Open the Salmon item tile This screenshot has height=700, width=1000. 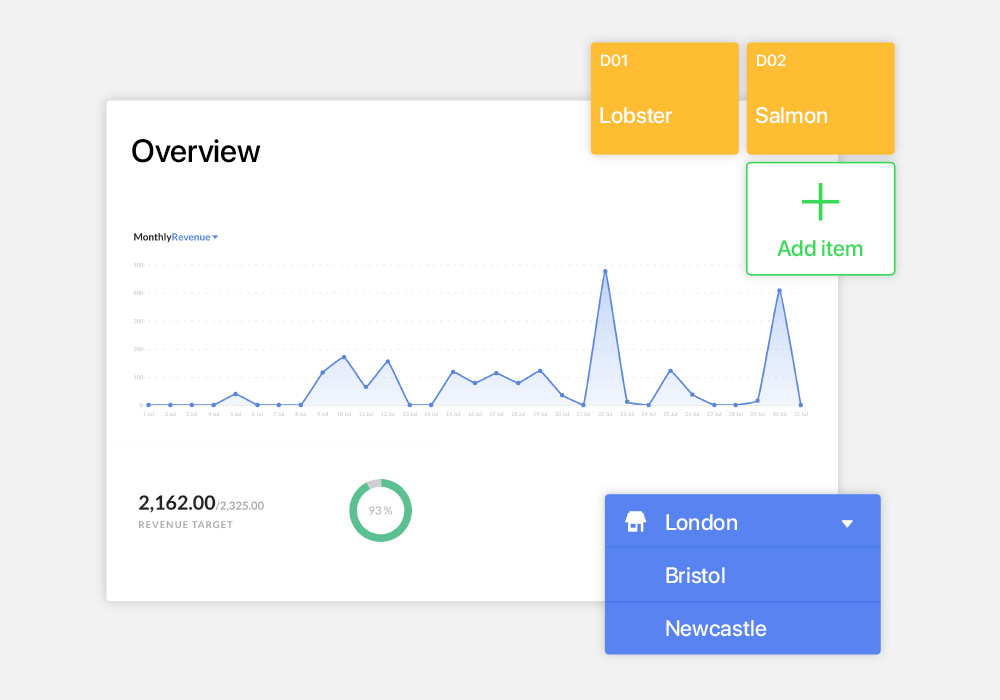coord(820,98)
